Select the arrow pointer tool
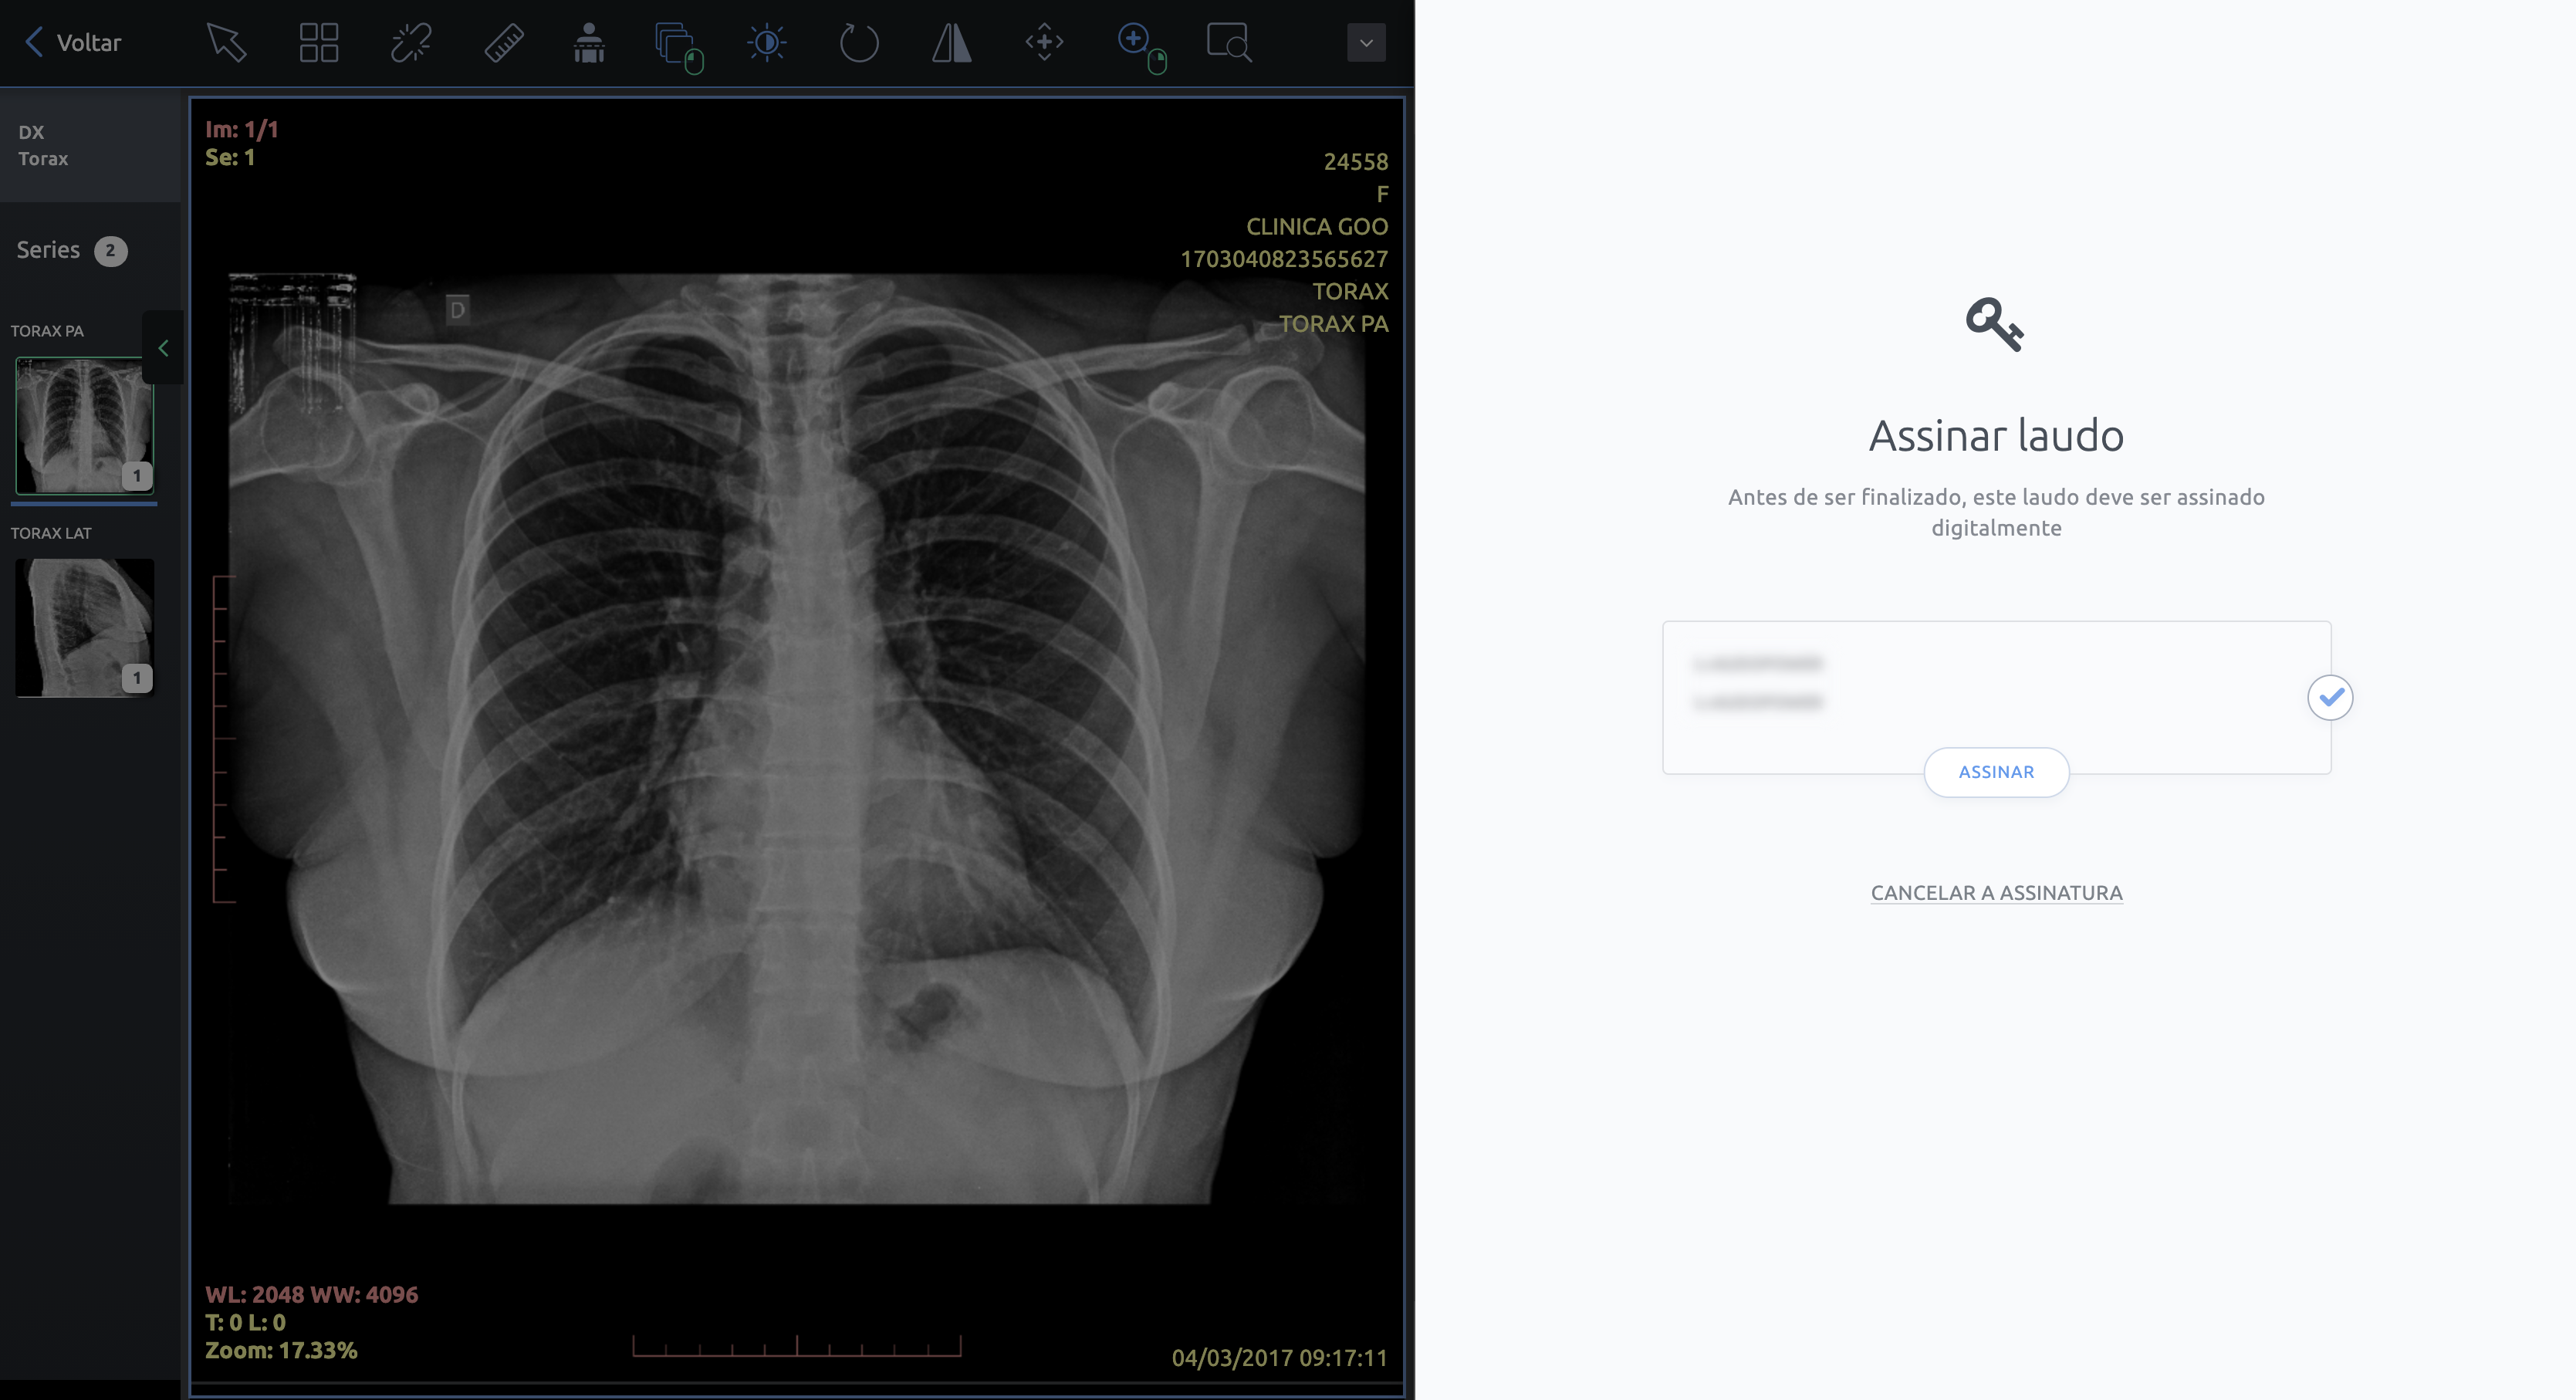Screen dimensions: 2576x1400 point(226,43)
